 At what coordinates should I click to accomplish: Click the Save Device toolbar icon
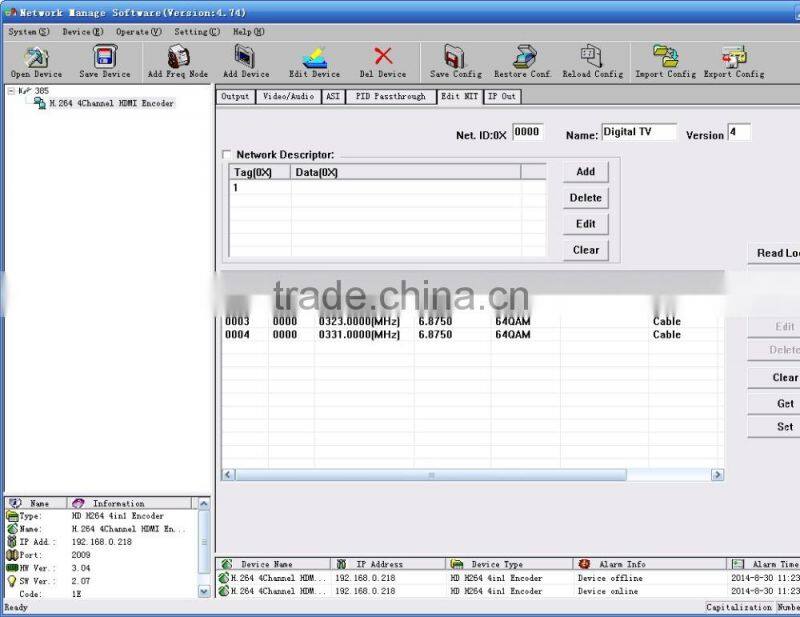(104, 57)
